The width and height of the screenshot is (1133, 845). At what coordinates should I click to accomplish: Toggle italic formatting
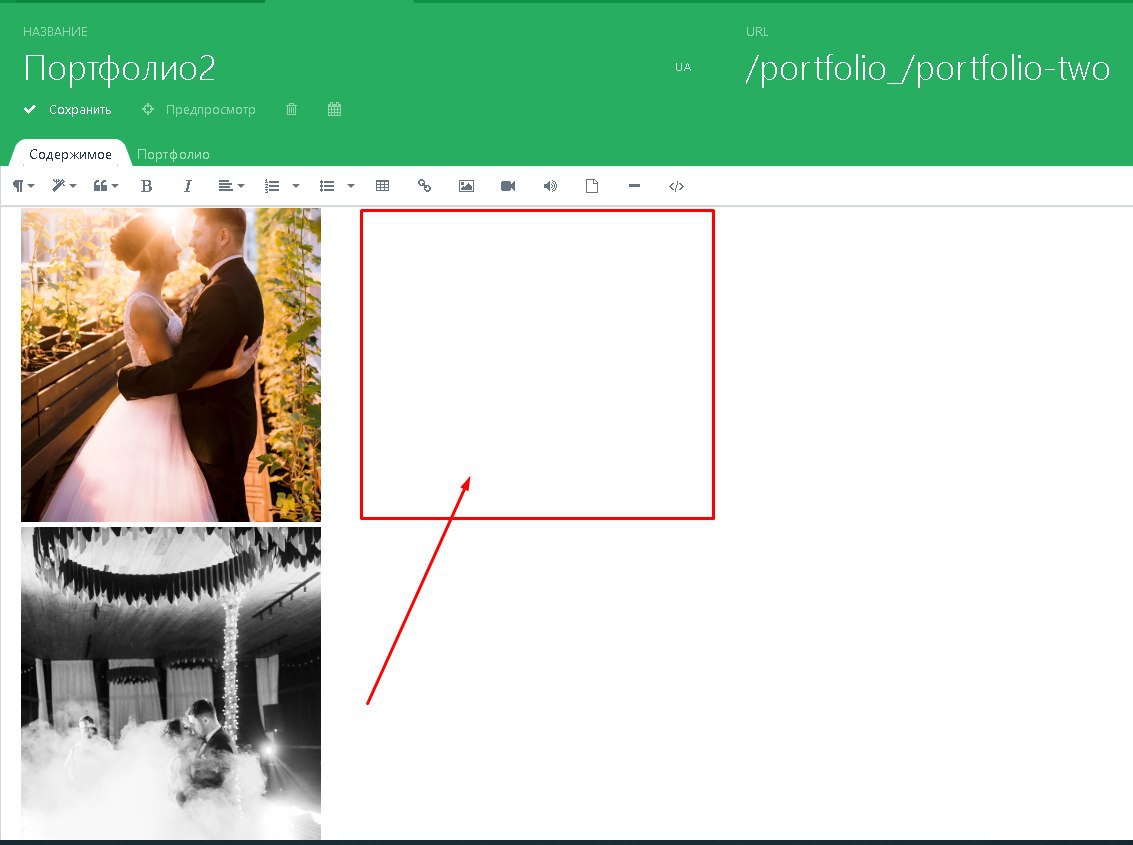[188, 186]
